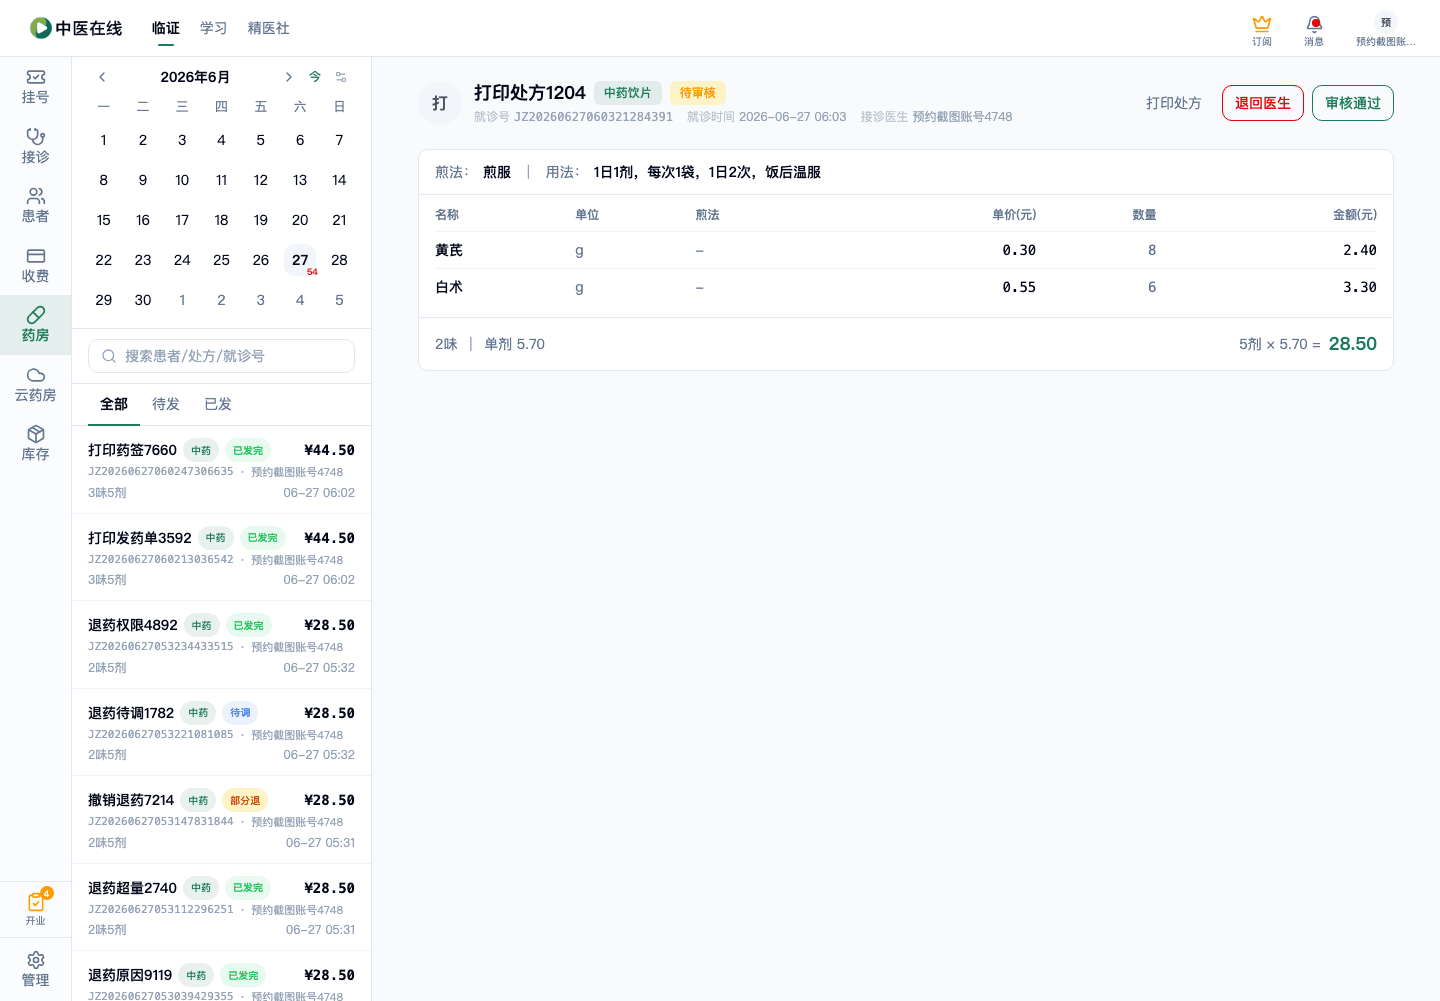The width and height of the screenshot is (1440, 1001).
Task: Click the 部分退 status badge
Action: click(x=245, y=800)
